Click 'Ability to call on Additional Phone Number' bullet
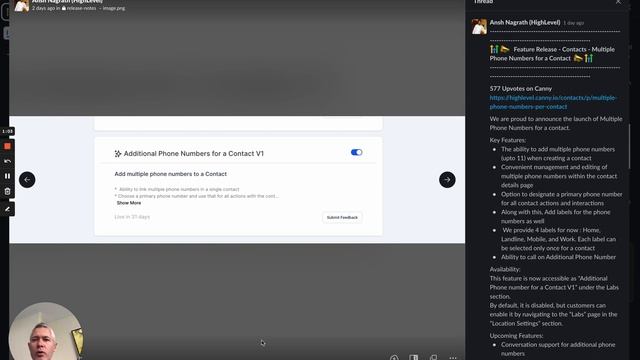This screenshot has width=640, height=360. [x=558, y=257]
